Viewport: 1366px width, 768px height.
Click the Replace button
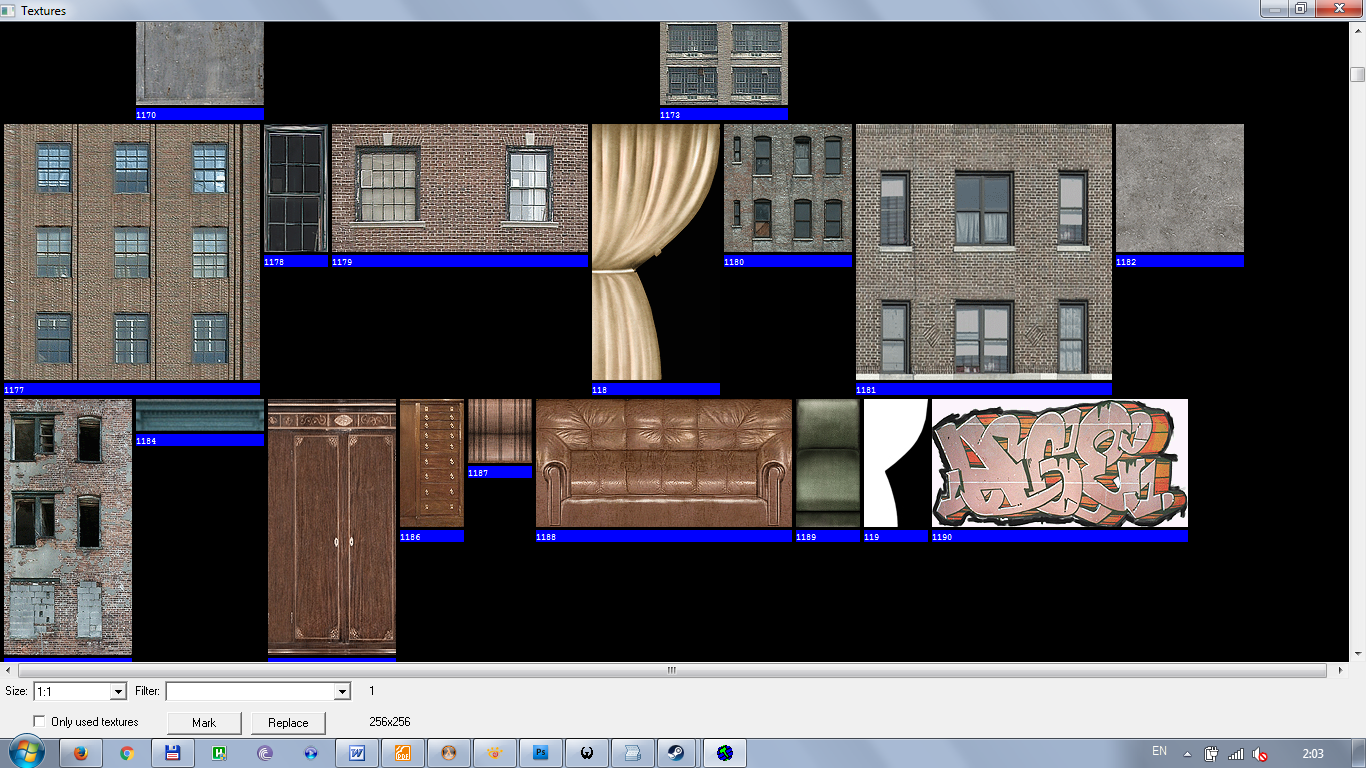pyautogui.click(x=288, y=722)
